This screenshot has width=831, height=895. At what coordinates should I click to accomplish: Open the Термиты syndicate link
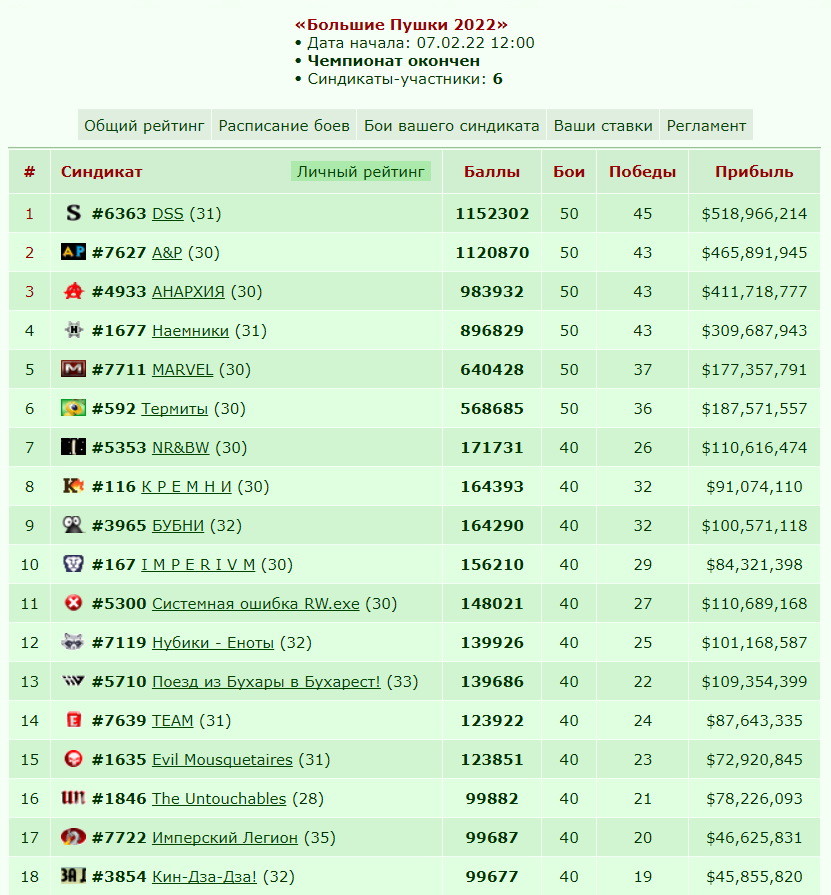point(175,409)
